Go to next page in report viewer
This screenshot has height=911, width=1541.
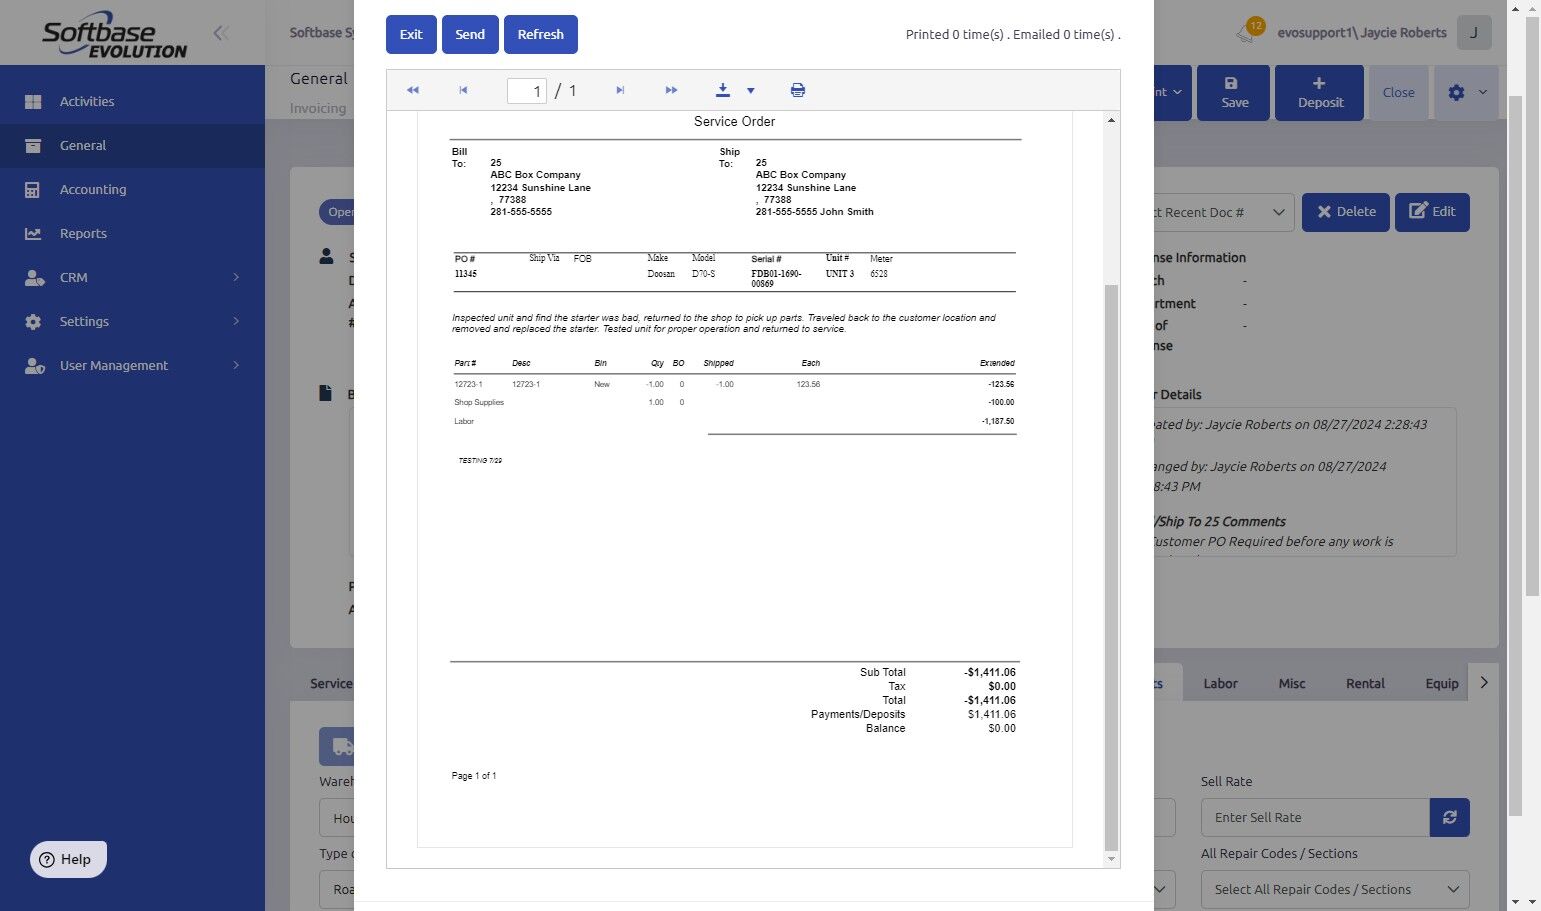[x=620, y=90]
